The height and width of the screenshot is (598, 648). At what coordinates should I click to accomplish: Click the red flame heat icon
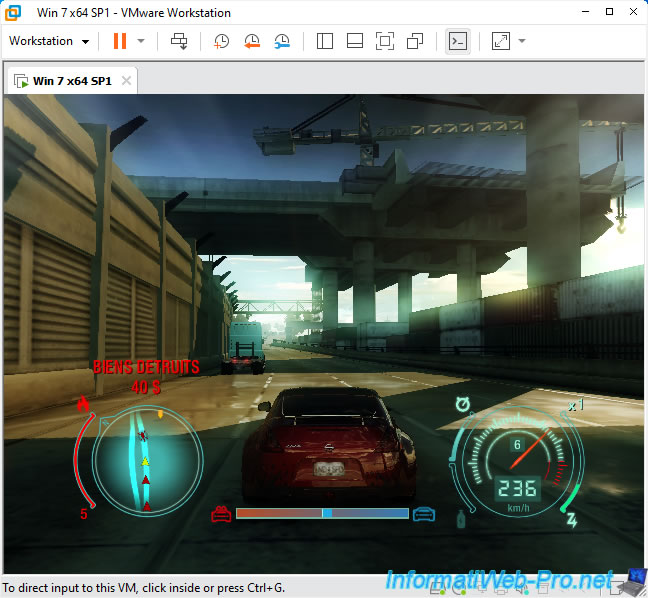click(83, 404)
